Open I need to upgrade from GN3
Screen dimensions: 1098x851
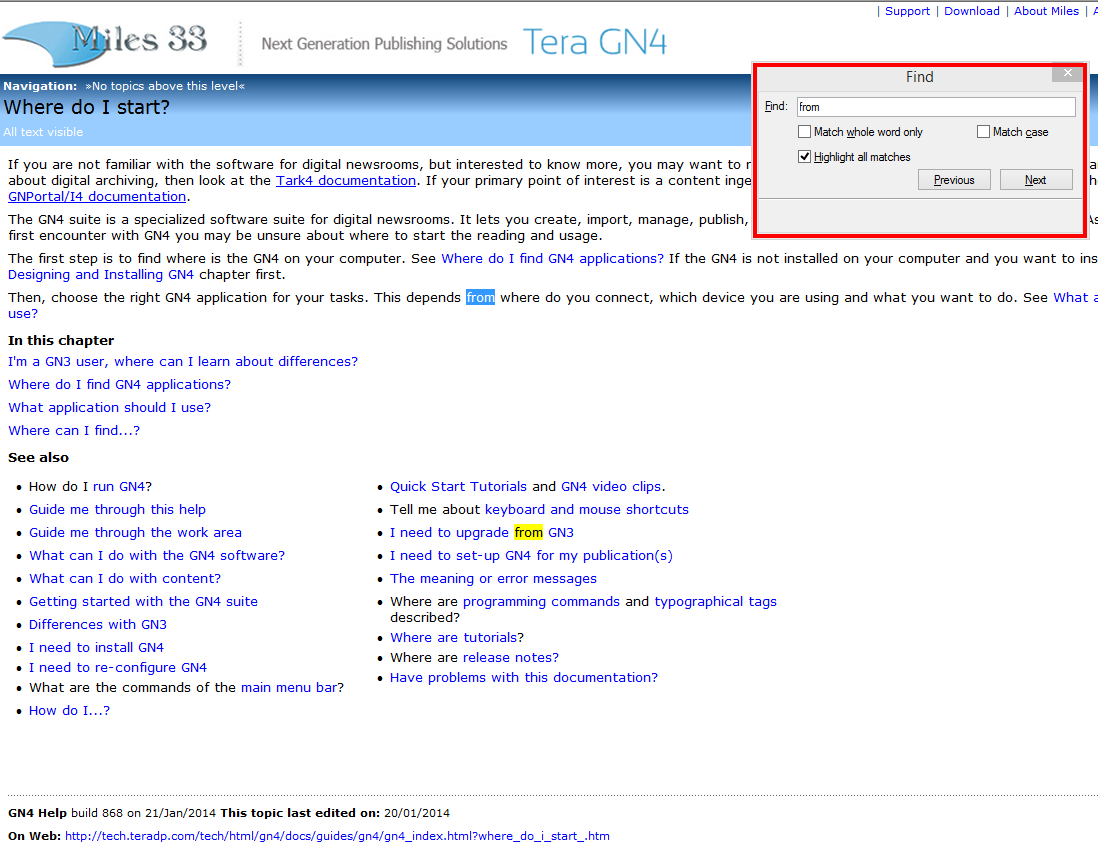coord(482,532)
